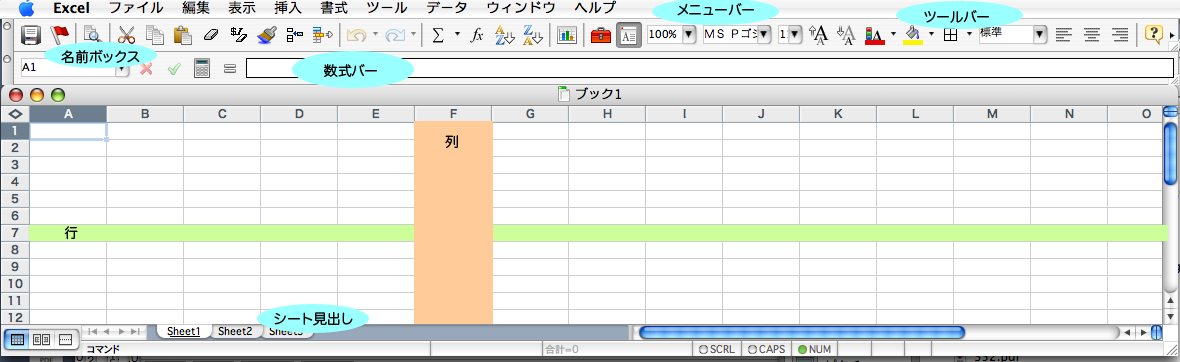Image resolution: width=1180 pixels, height=362 pixels.
Task: Open the 100% zoom dropdown
Action: [x=688, y=34]
